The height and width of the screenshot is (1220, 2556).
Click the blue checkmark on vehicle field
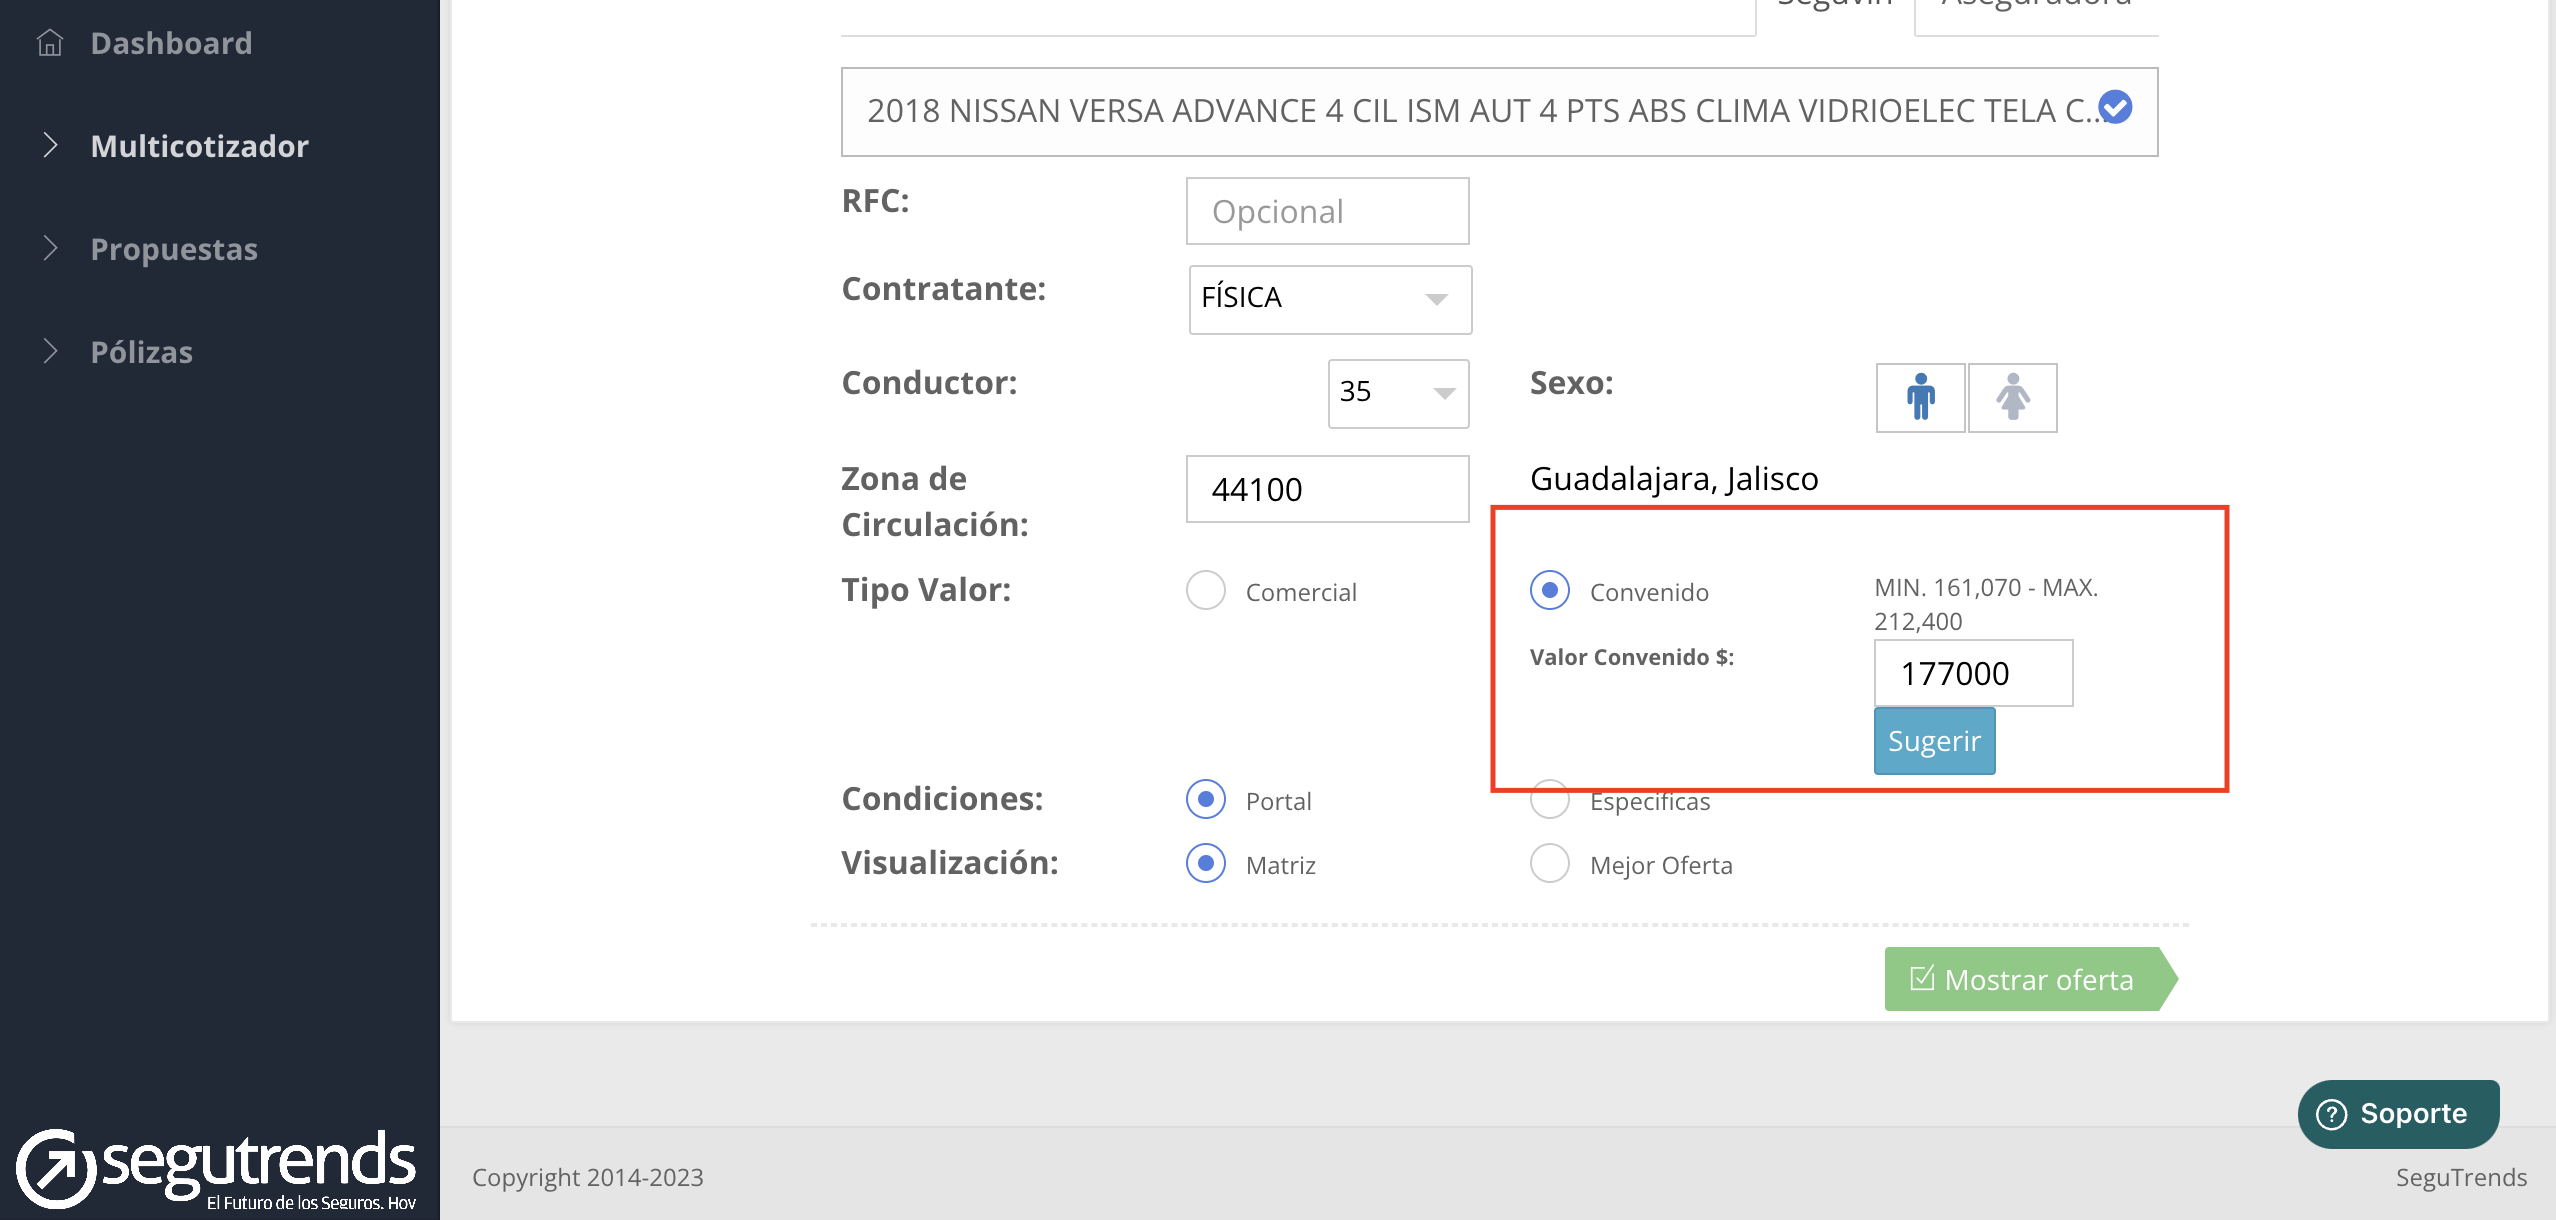click(x=2115, y=107)
